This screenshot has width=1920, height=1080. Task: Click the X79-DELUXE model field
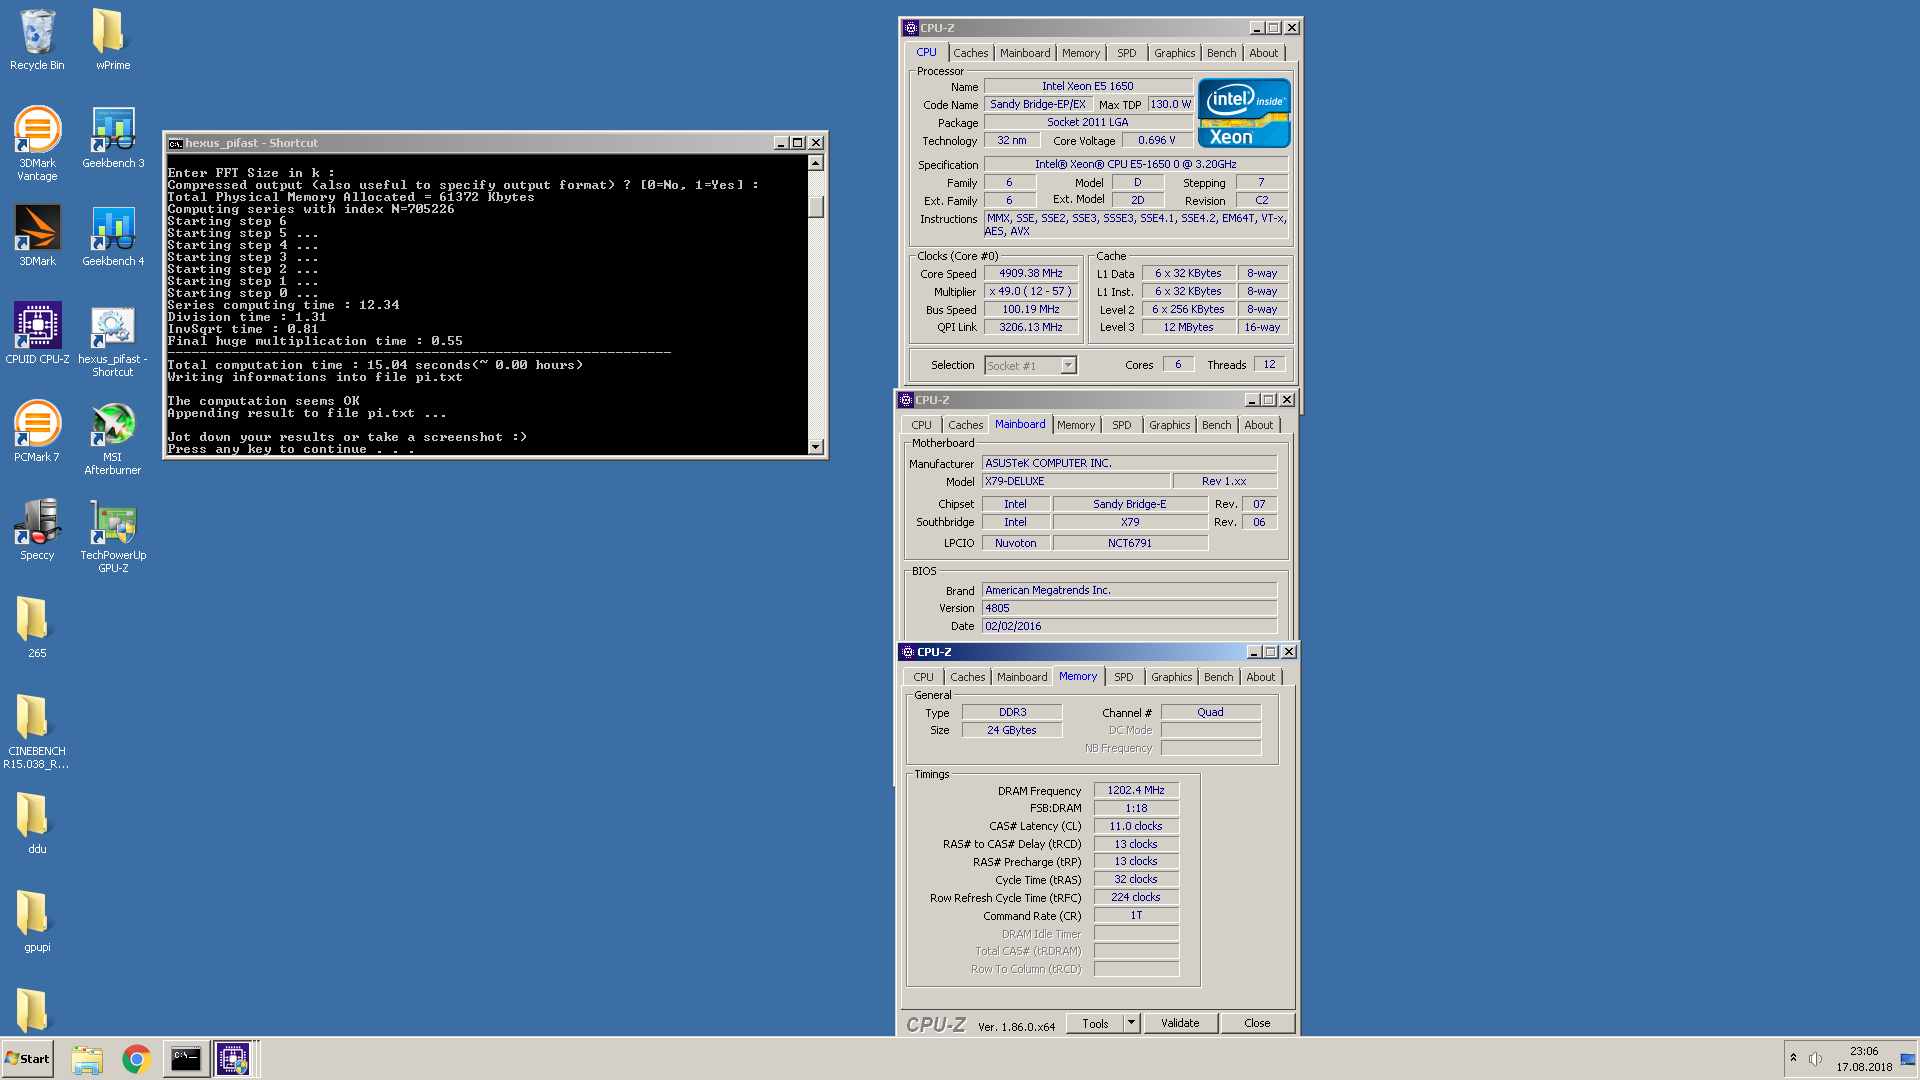[x=1075, y=481]
